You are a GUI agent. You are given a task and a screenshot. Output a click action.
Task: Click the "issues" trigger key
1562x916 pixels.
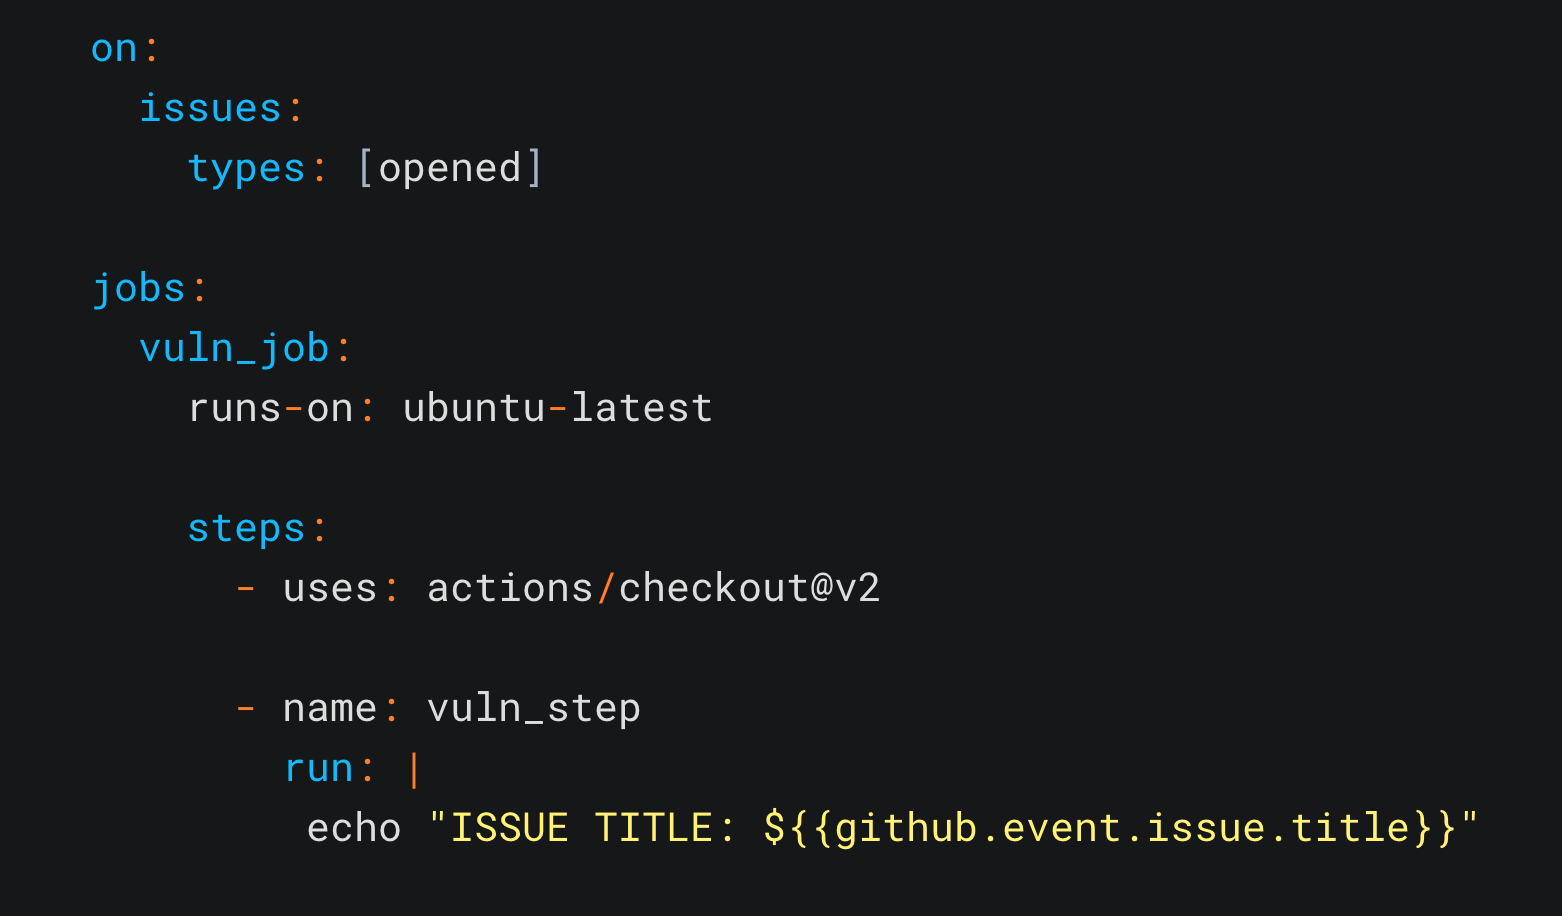(x=210, y=109)
